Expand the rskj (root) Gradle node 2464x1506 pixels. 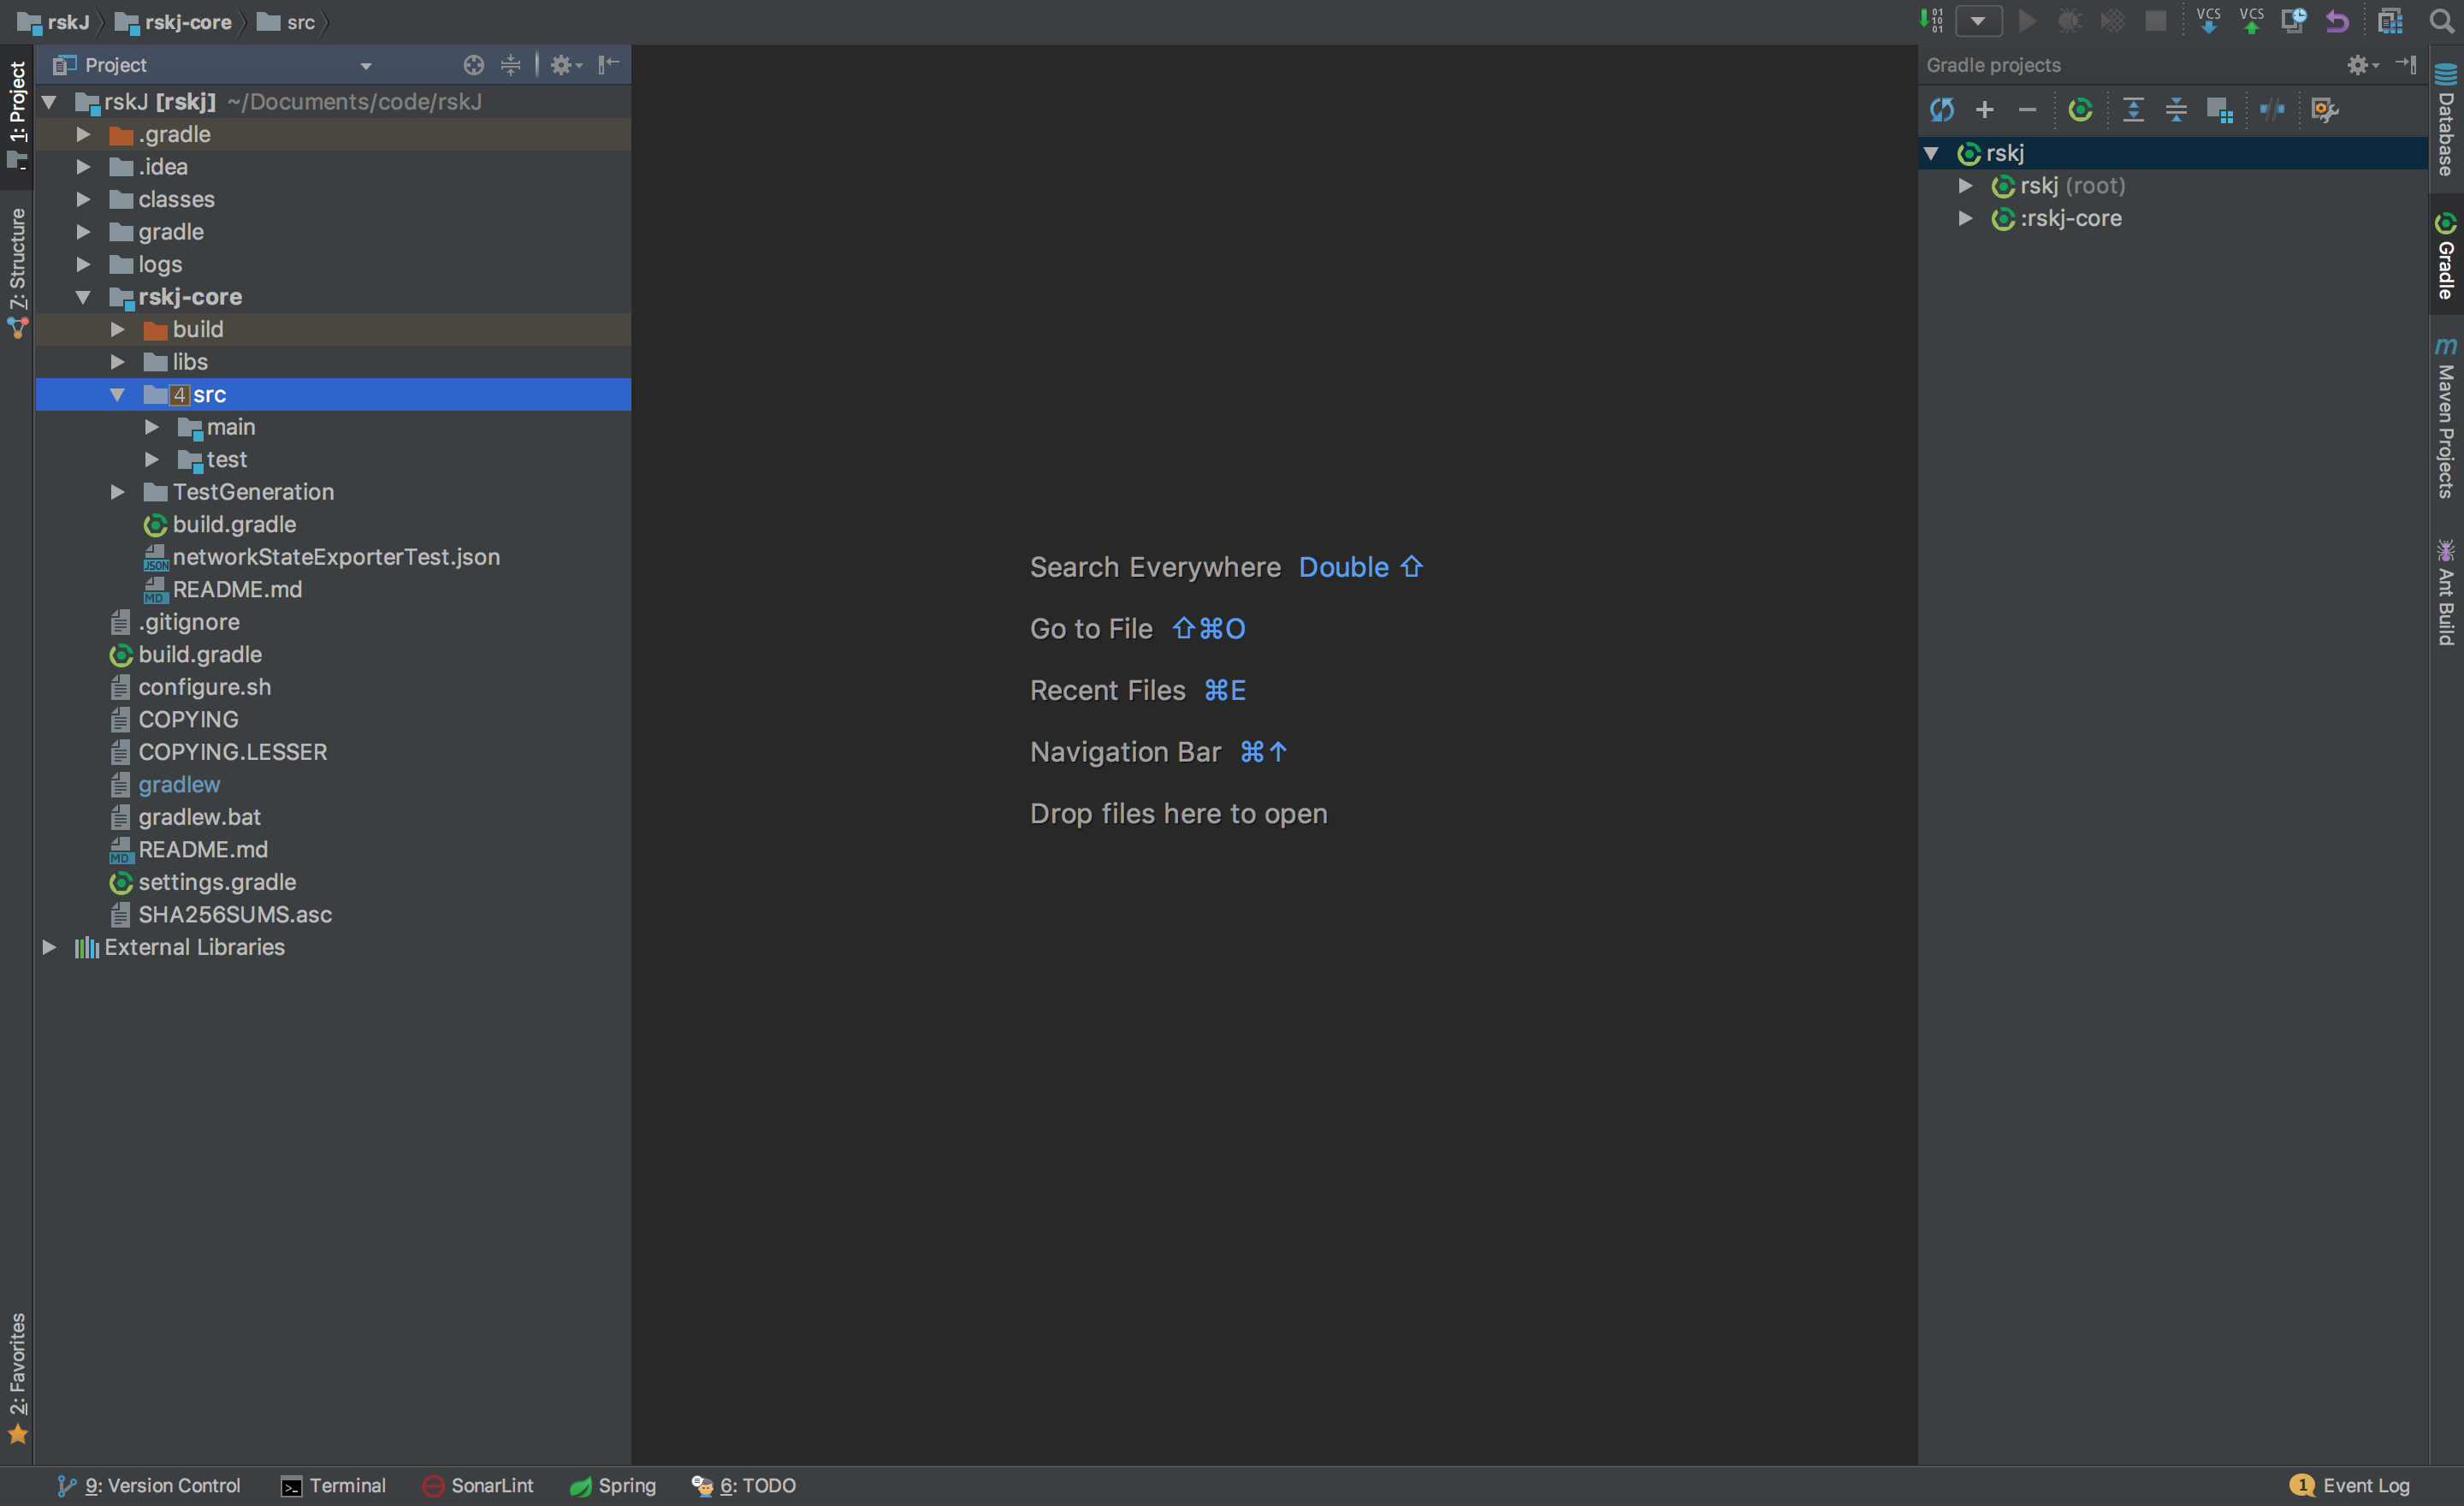coord(1965,186)
